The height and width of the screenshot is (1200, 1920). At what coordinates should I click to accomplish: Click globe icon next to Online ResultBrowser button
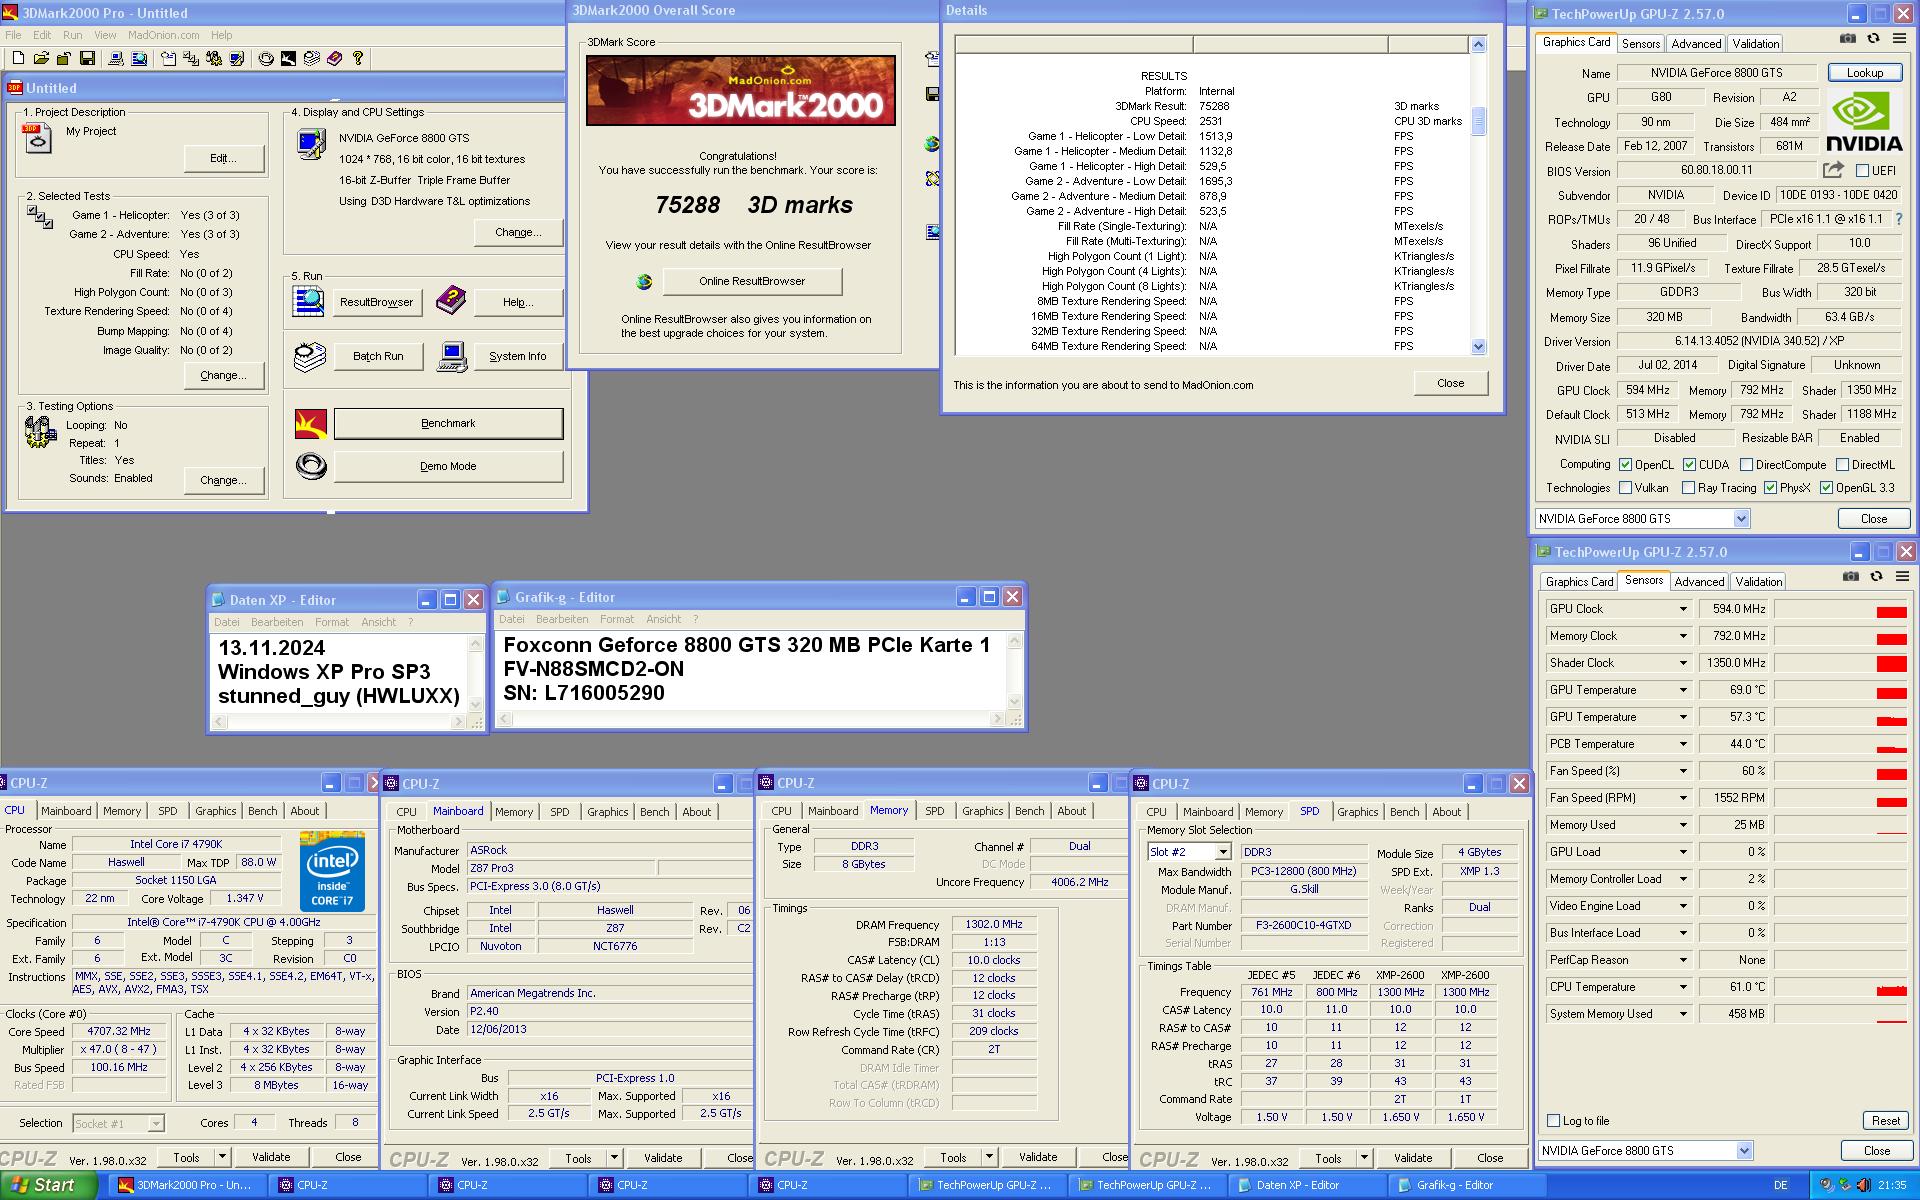(644, 282)
